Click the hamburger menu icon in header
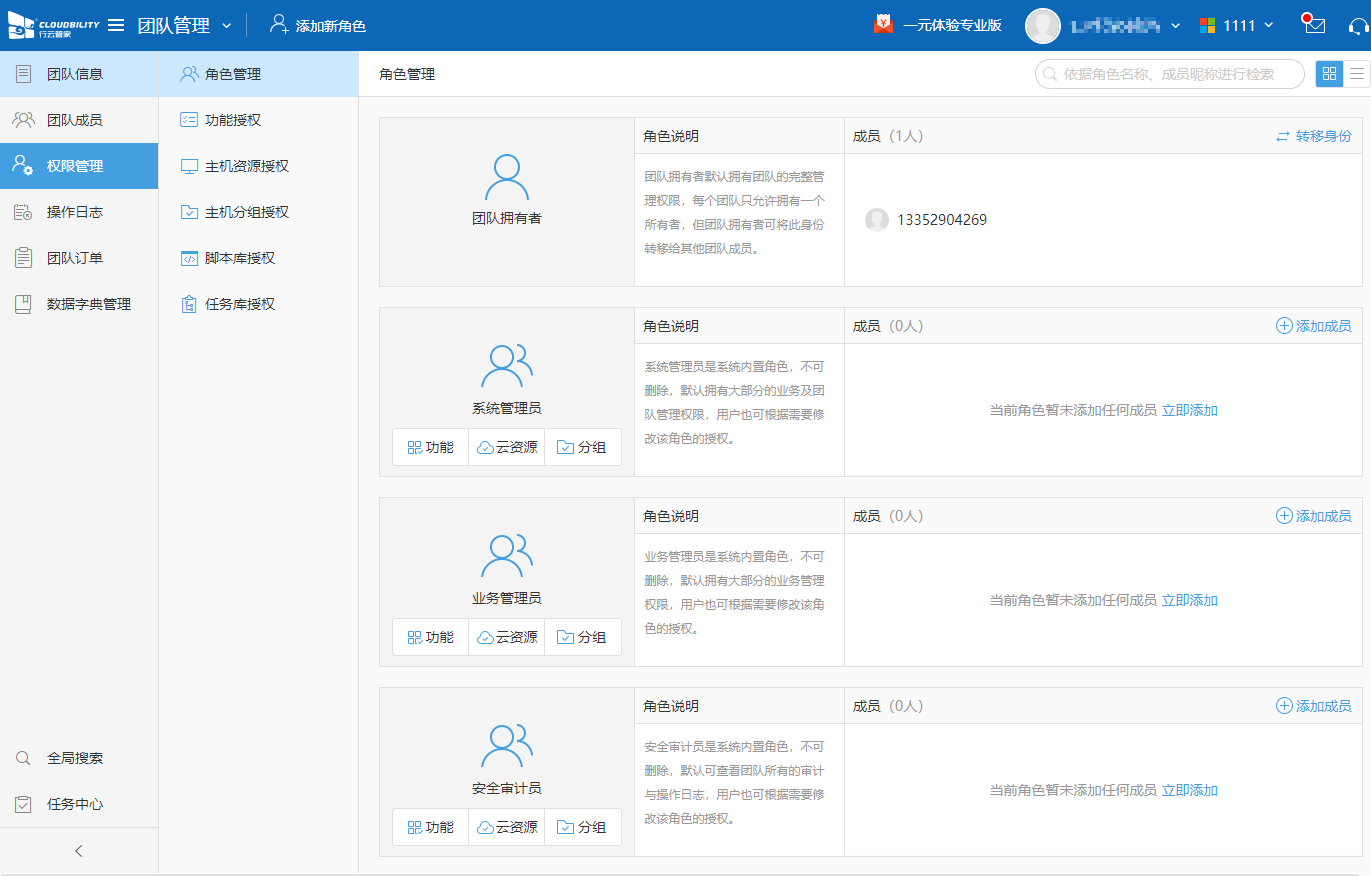This screenshot has height=876, width=1371. [116, 25]
